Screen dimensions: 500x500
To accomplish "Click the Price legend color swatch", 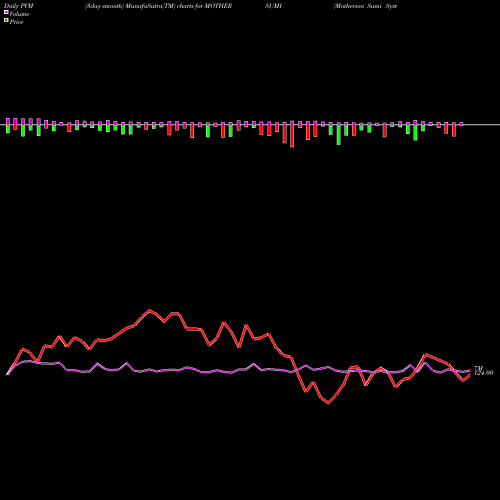I will tap(6, 21).
